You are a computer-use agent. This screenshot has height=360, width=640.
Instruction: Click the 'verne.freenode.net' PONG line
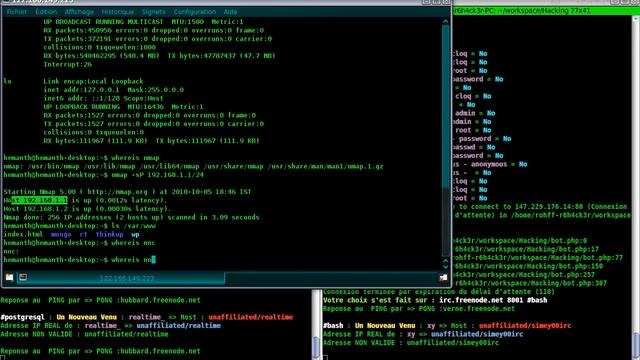click(x=419, y=309)
